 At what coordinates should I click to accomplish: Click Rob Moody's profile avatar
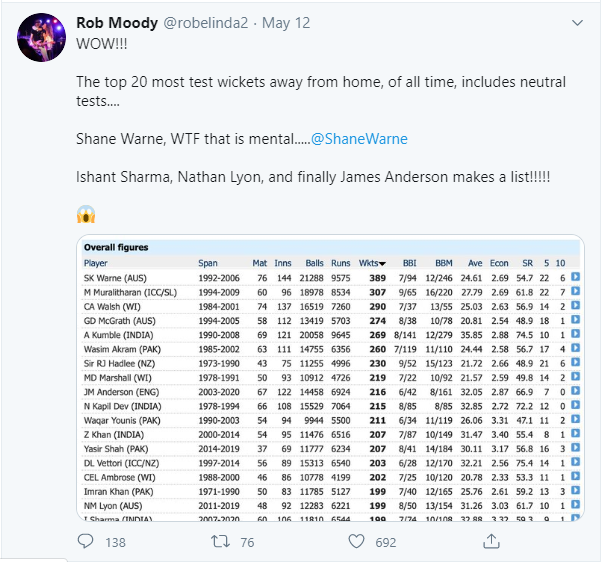coord(39,38)
